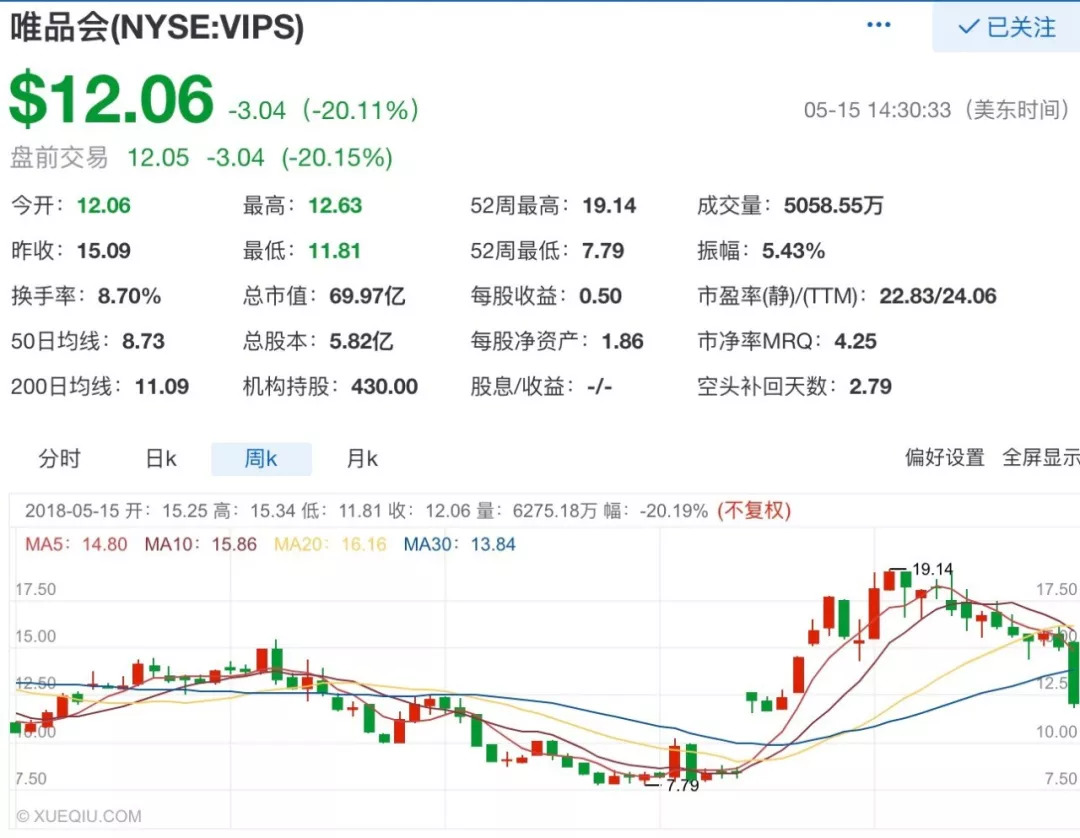Click the 幅: -20.19% value in chart header
The image size is (1080, 838).
coord(655,511)
